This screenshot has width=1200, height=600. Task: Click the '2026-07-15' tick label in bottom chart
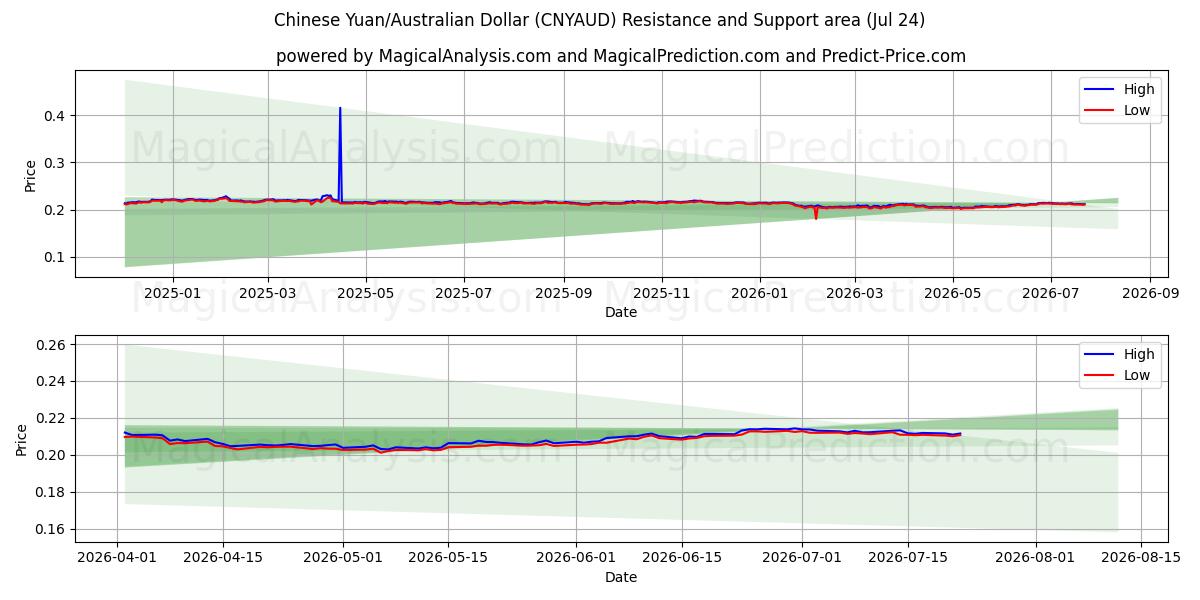click(908, 559)
